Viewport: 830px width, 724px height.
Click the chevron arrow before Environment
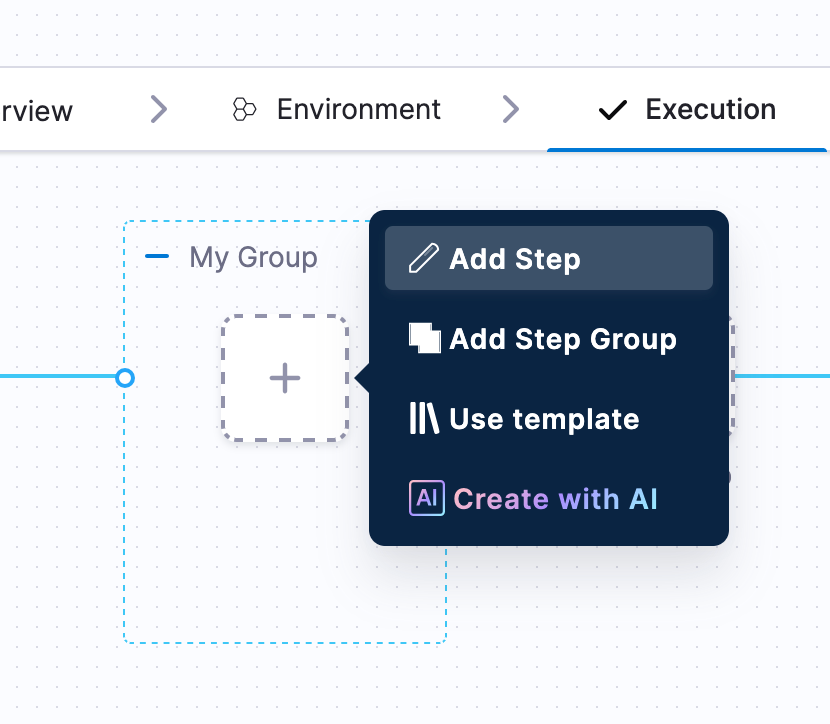pyautogui.click(x=159, y=109)
